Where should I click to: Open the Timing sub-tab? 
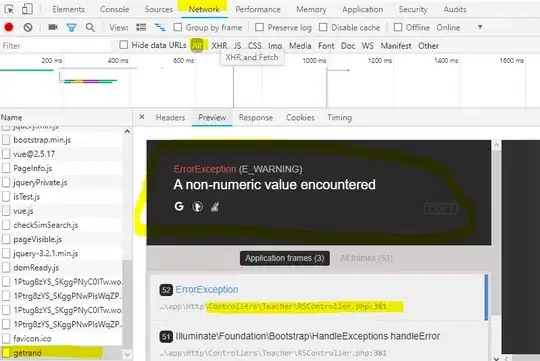pyautogui.click(x=340, y=117)
